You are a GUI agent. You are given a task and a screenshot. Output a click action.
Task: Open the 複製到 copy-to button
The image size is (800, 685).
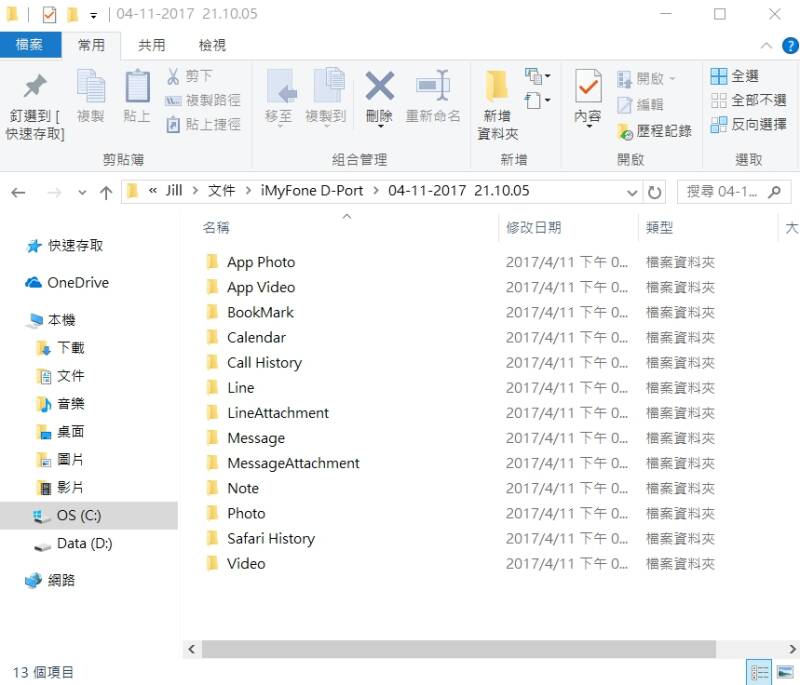[x=326, y=95]
